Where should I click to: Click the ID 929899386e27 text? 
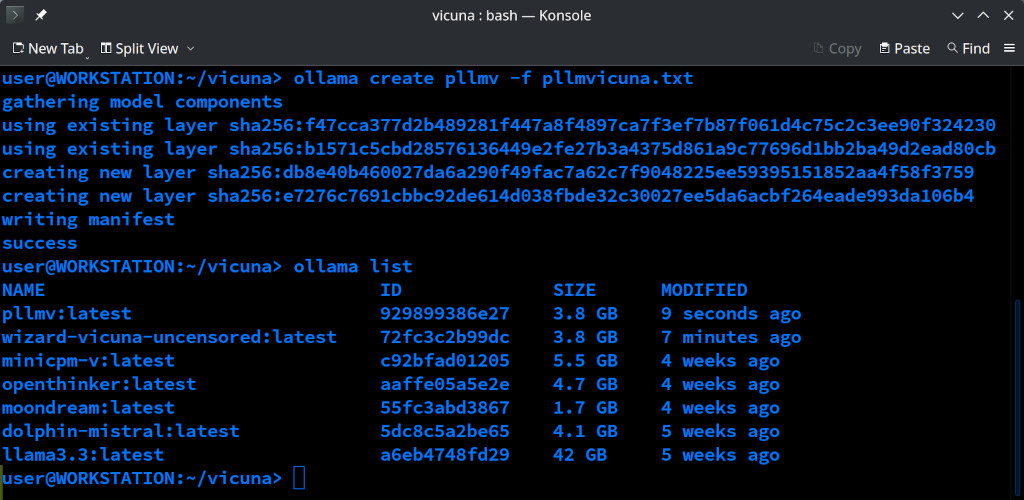(x=445, y=314)
